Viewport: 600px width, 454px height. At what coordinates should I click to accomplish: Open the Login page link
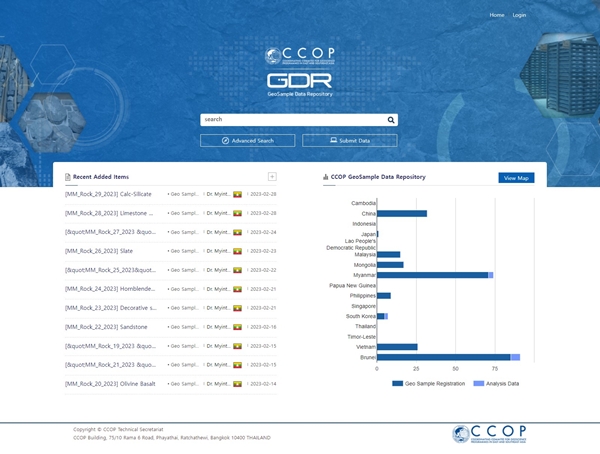click(519, 15)
